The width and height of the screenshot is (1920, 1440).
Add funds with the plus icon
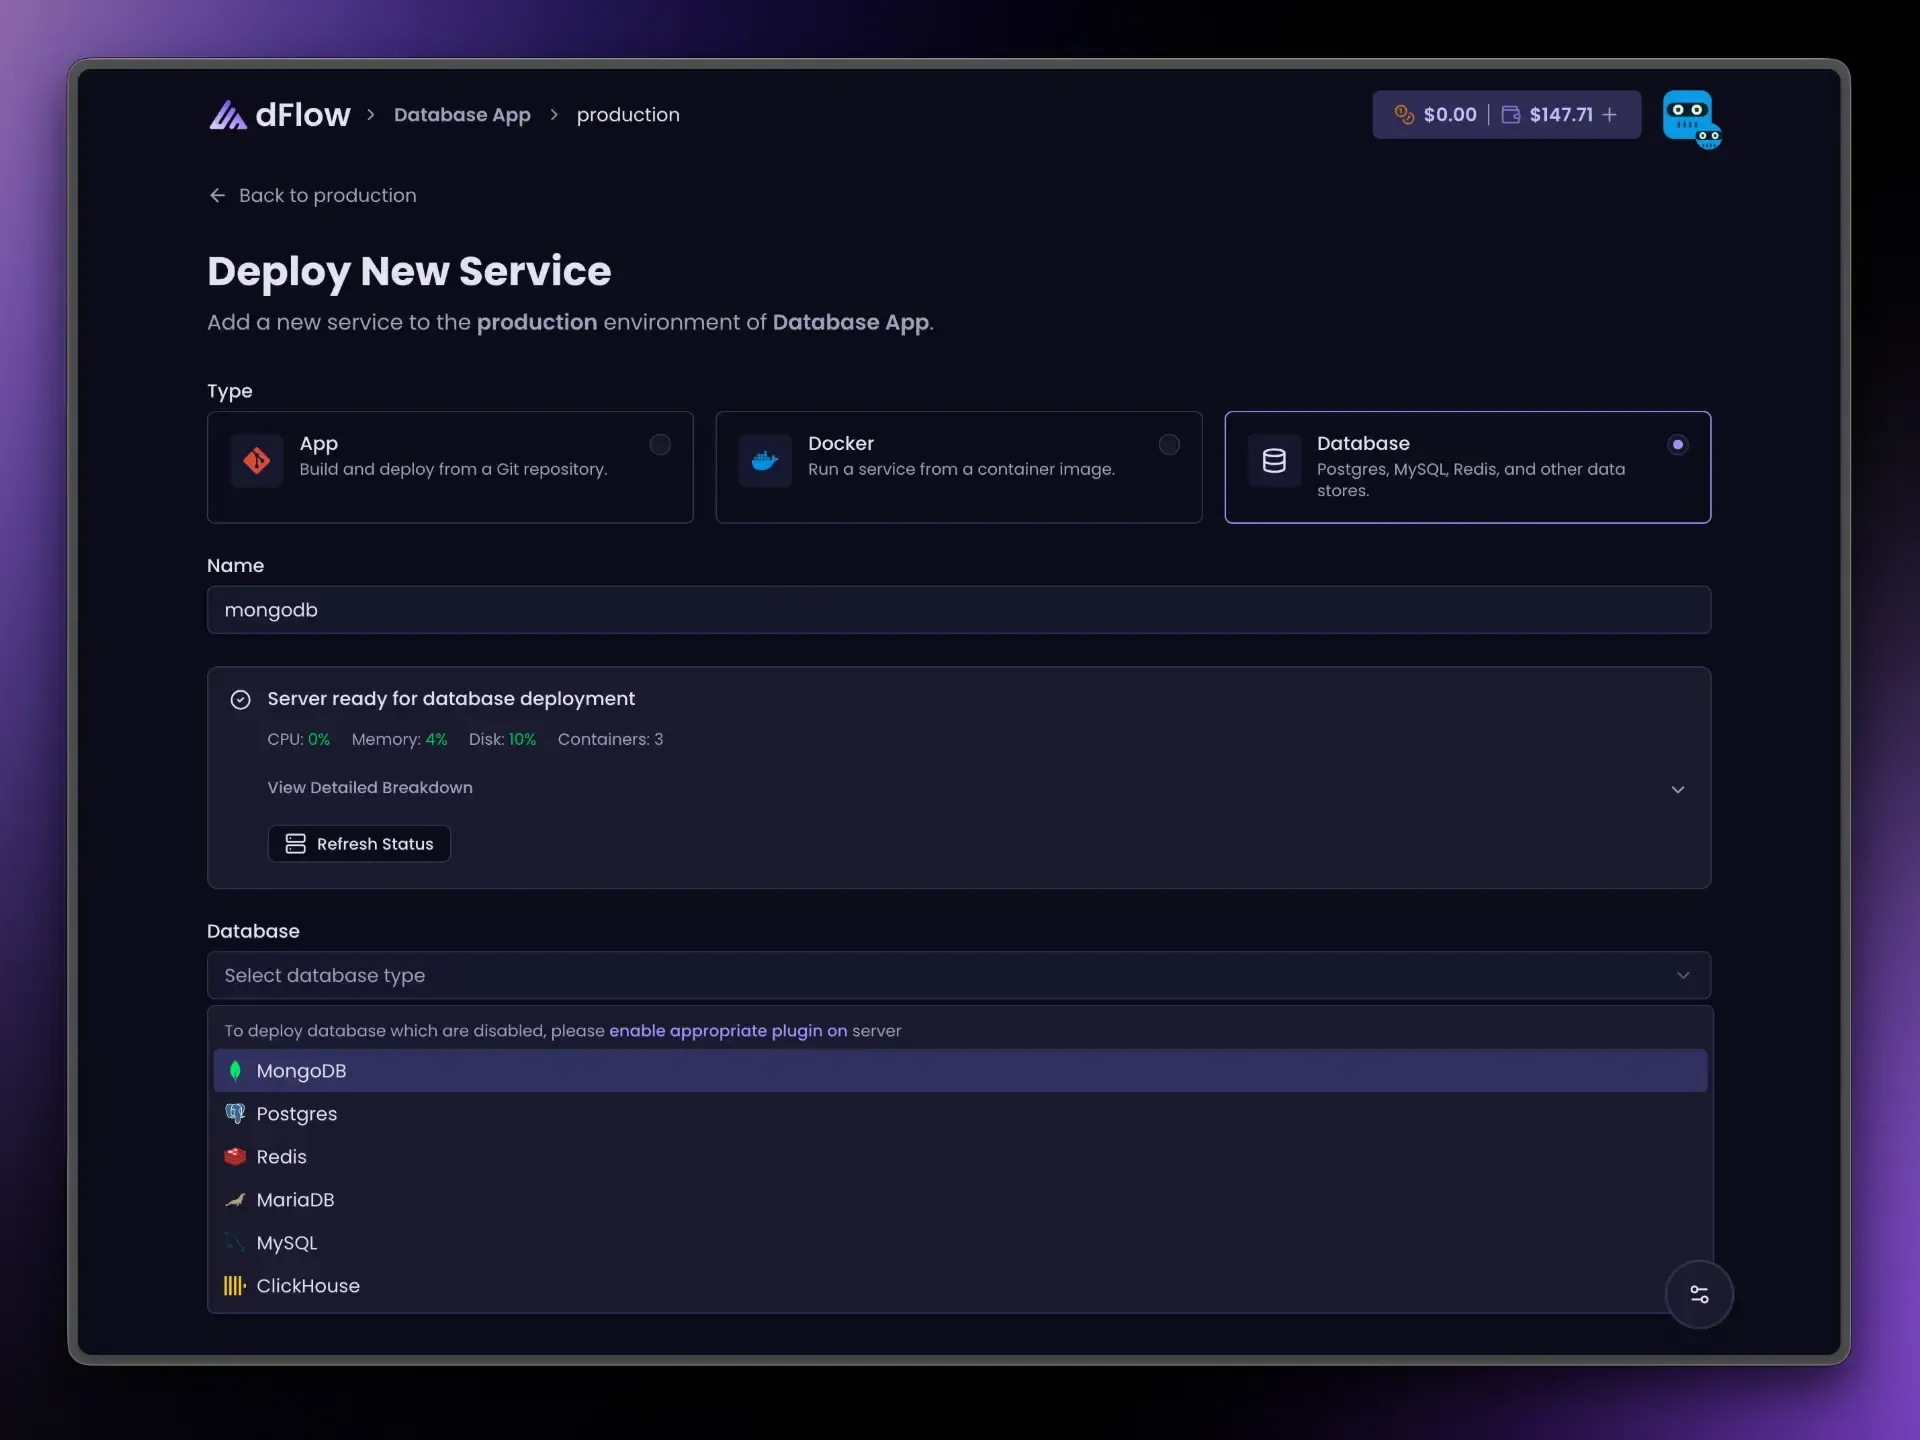tap(1609, 115)
